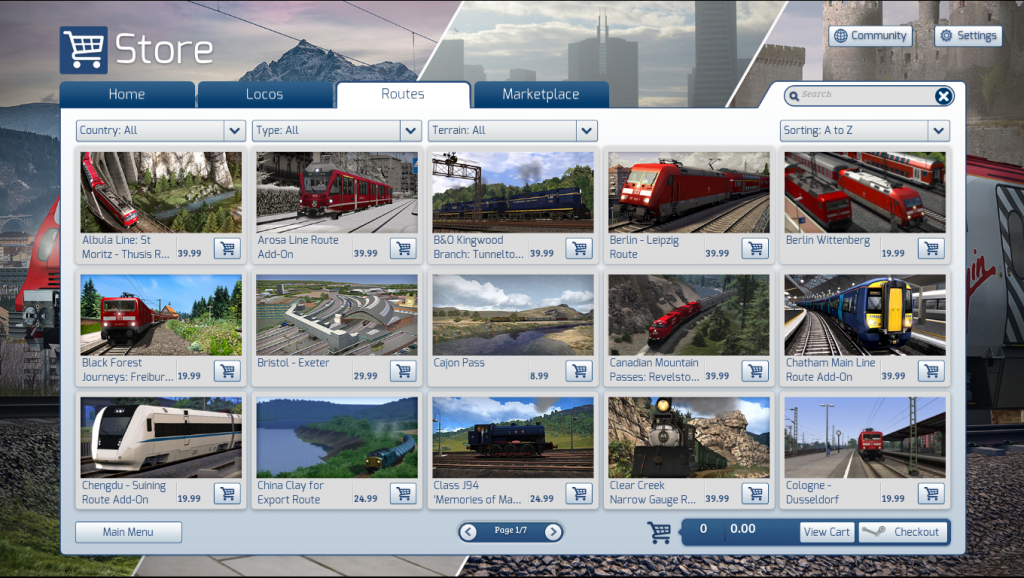Go to next page with right arrow

(553, 531)
